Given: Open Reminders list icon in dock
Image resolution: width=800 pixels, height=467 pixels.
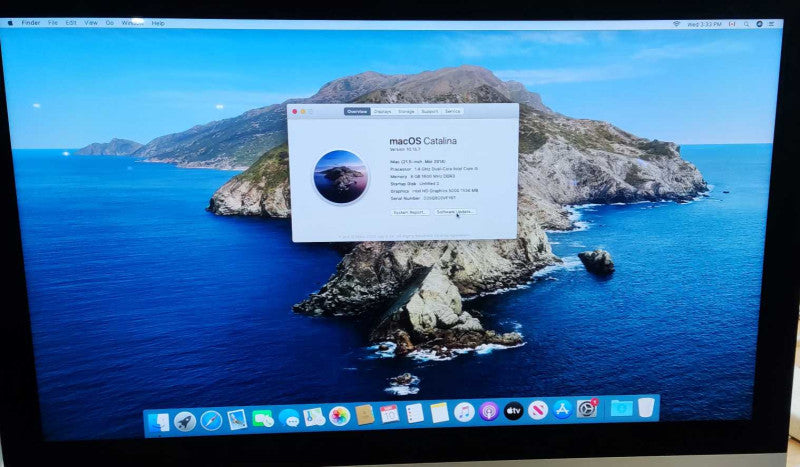Looking at the screenshot, I should point(414,413).
